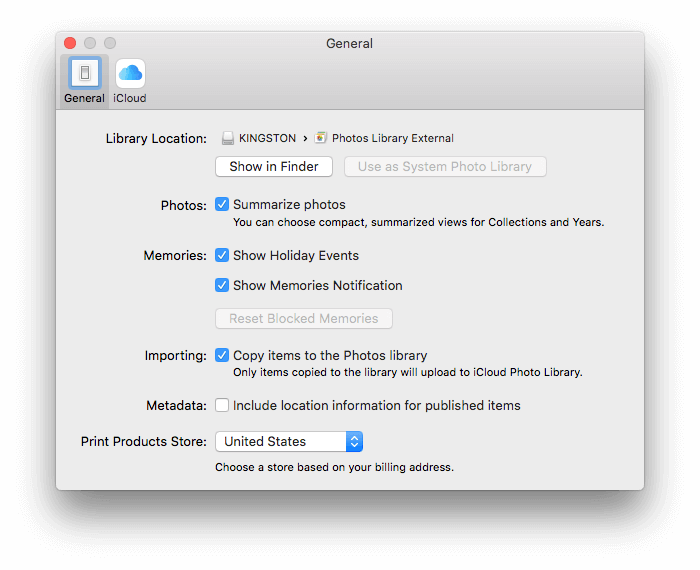Click the General window title text
700x570 pixels.
tap(349, 44)
